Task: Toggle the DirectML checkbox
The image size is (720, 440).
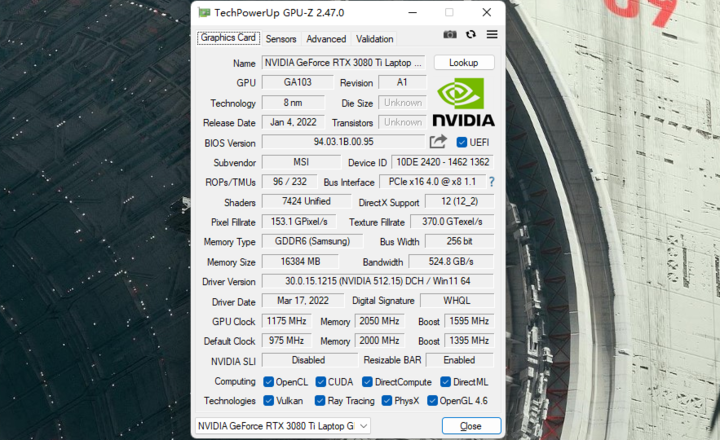Action: [x=445, y=382]
